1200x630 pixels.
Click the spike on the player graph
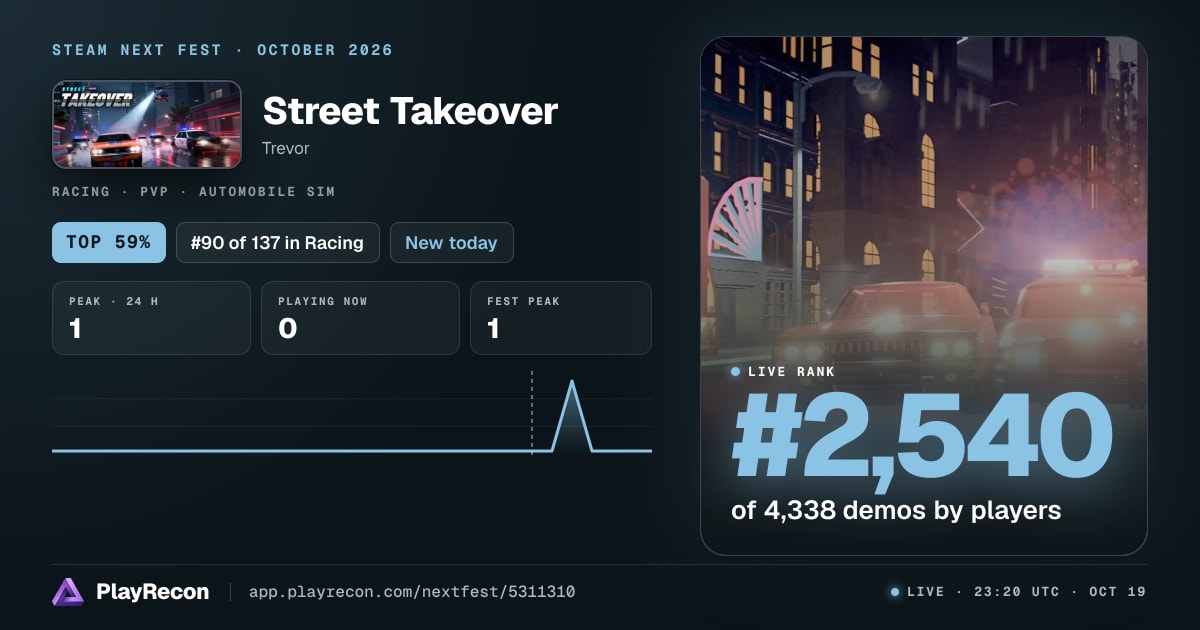click(x=572, y=415)
